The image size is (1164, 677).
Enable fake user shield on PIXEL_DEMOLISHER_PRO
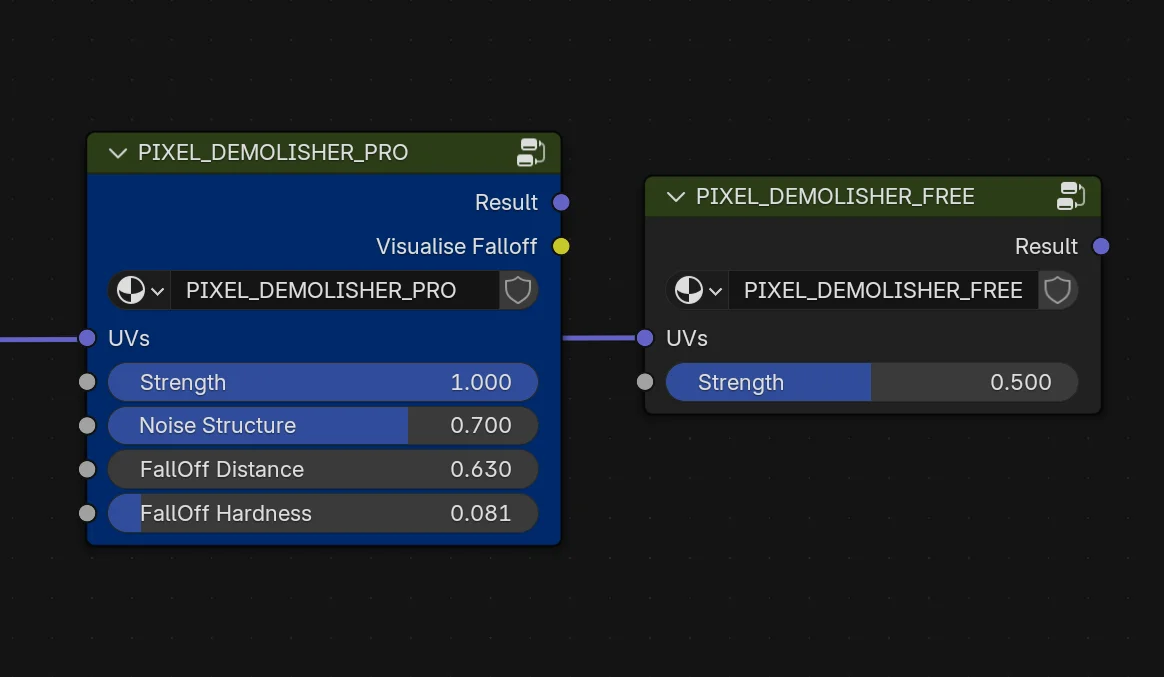(518, 290)
